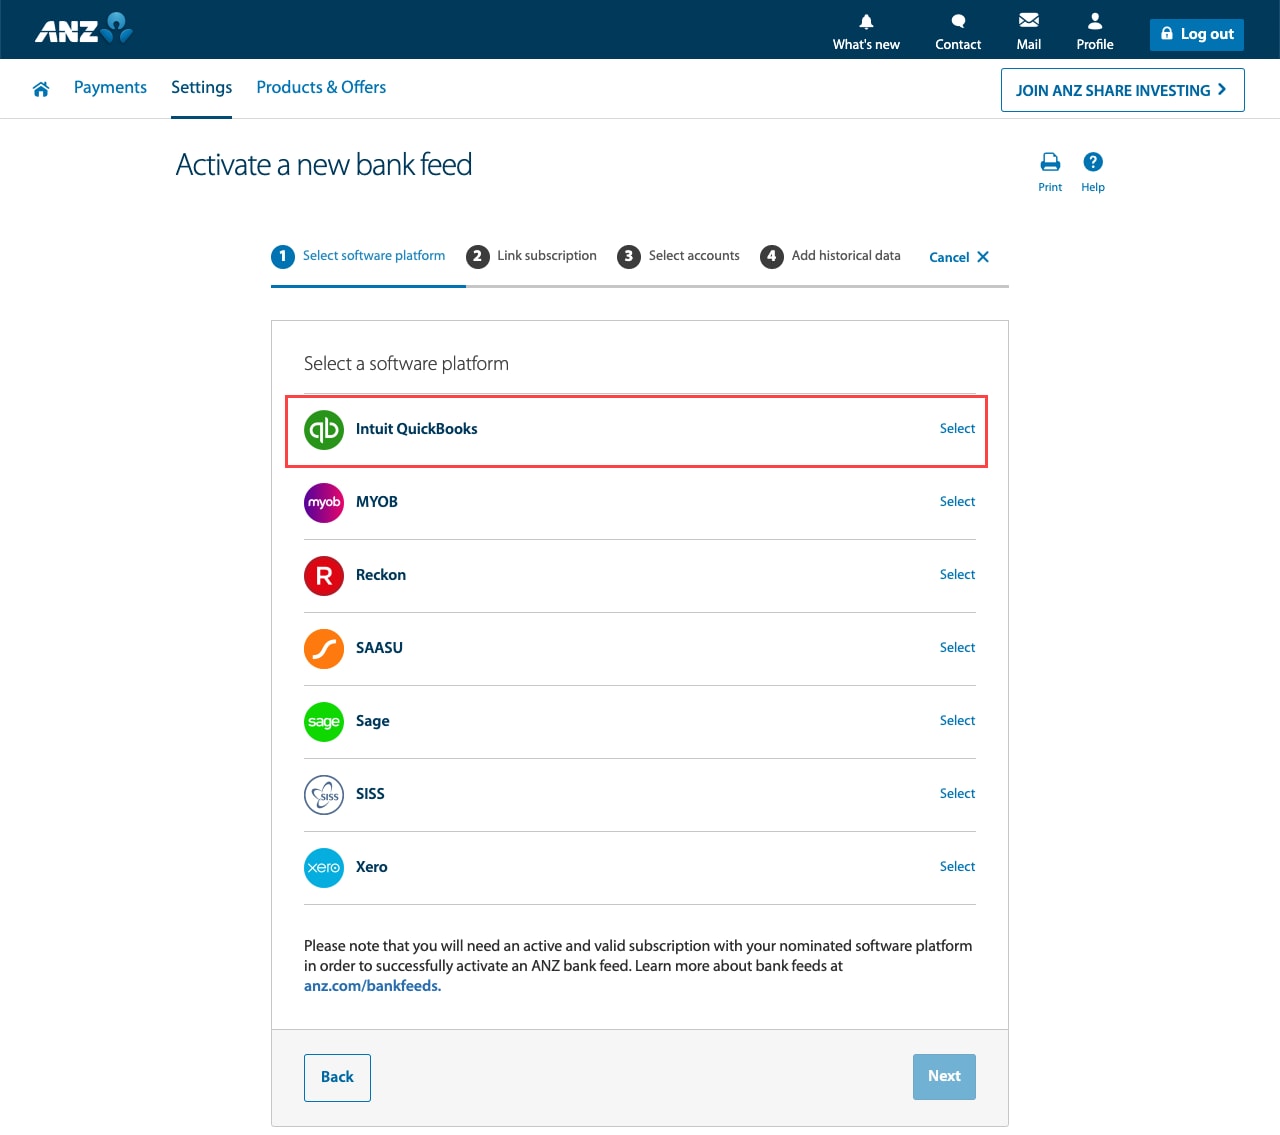Click the SISS name text
The width and height of the screenshot is (1280, 1135).
370,794
